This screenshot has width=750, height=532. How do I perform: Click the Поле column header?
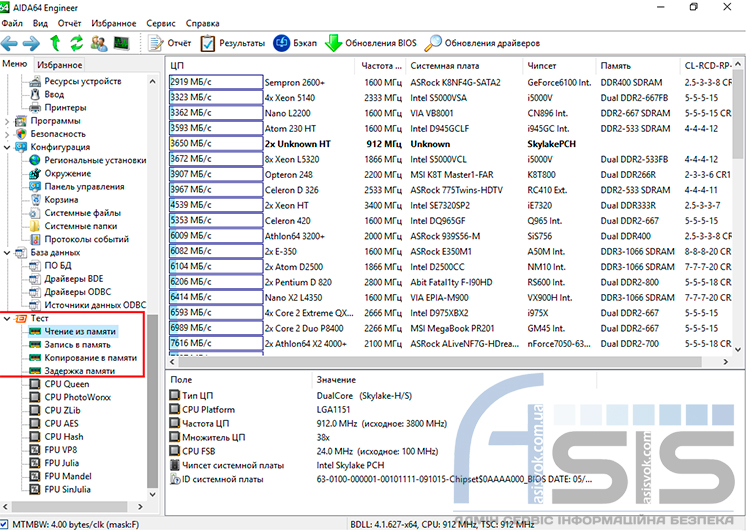point(239,380)
